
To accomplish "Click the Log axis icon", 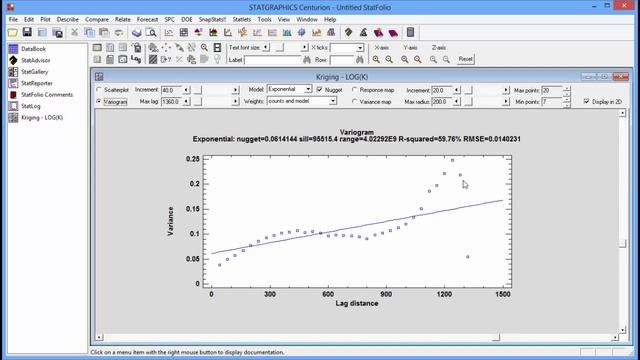I will pos(136,60).
